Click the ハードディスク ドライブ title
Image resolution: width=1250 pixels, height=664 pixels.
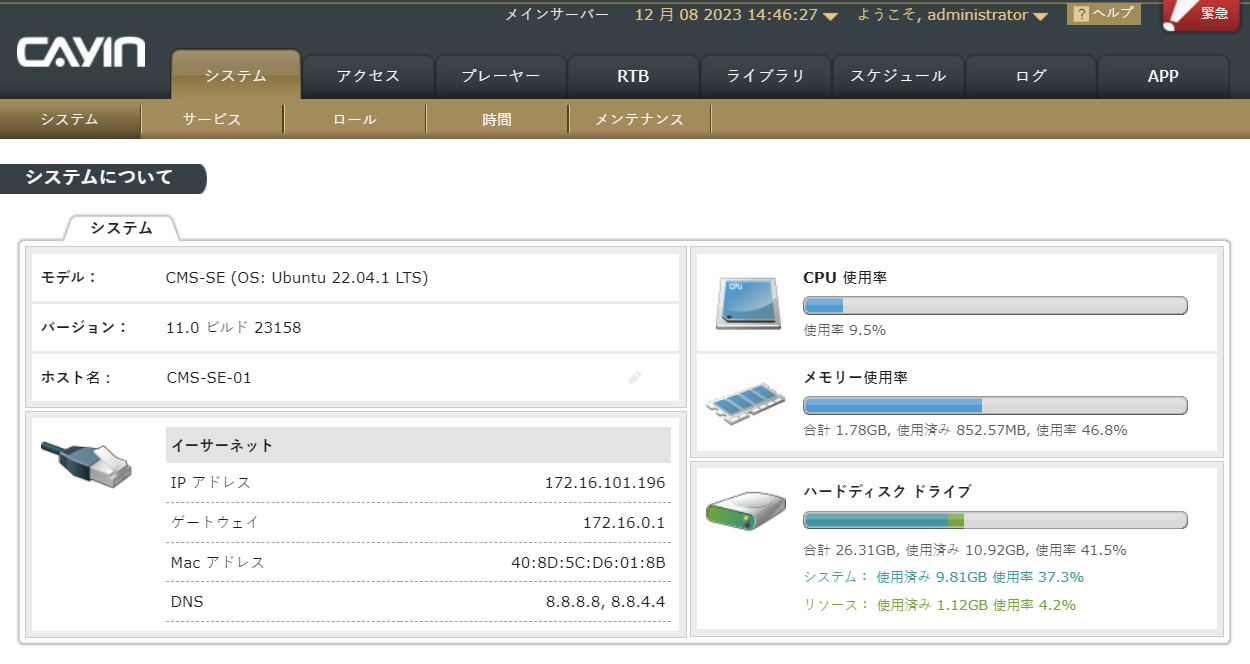(x=887, y=491)
